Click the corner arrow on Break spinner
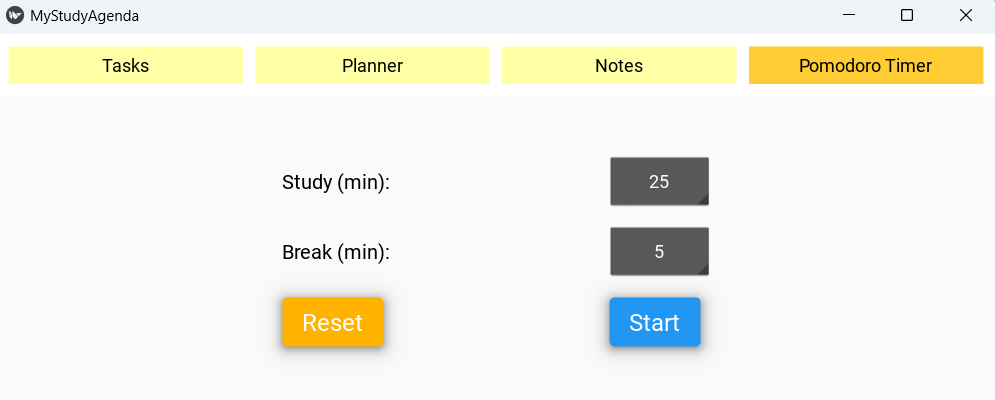Screen dimensions: 995x400 (703, 271)
